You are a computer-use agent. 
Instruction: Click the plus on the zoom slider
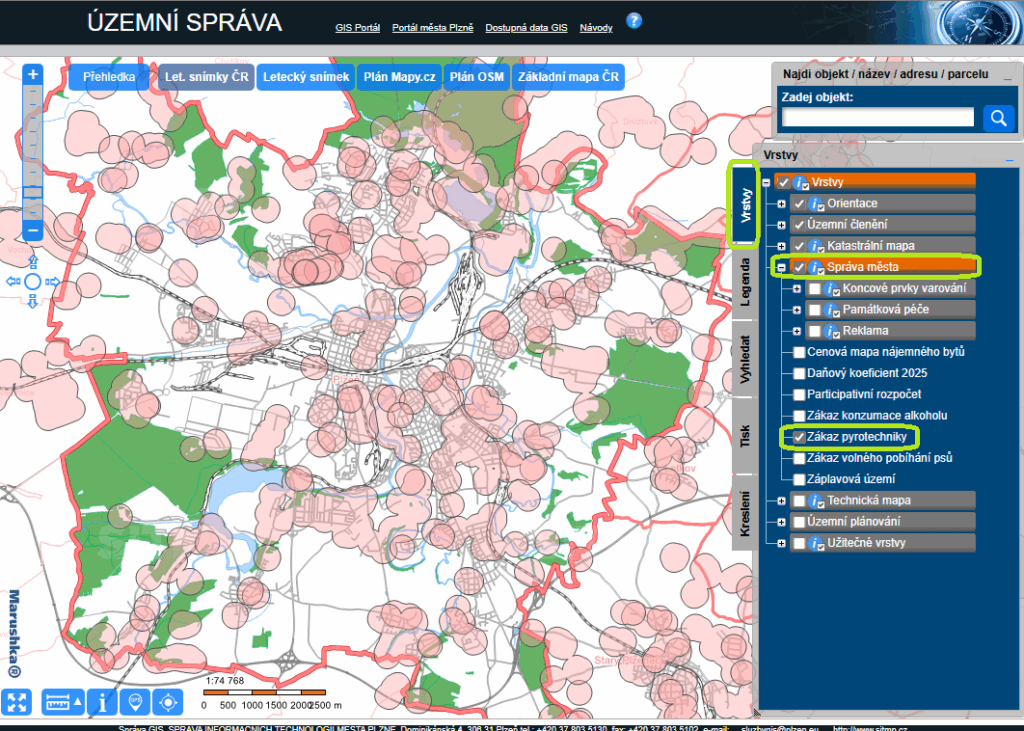(32, 73)
